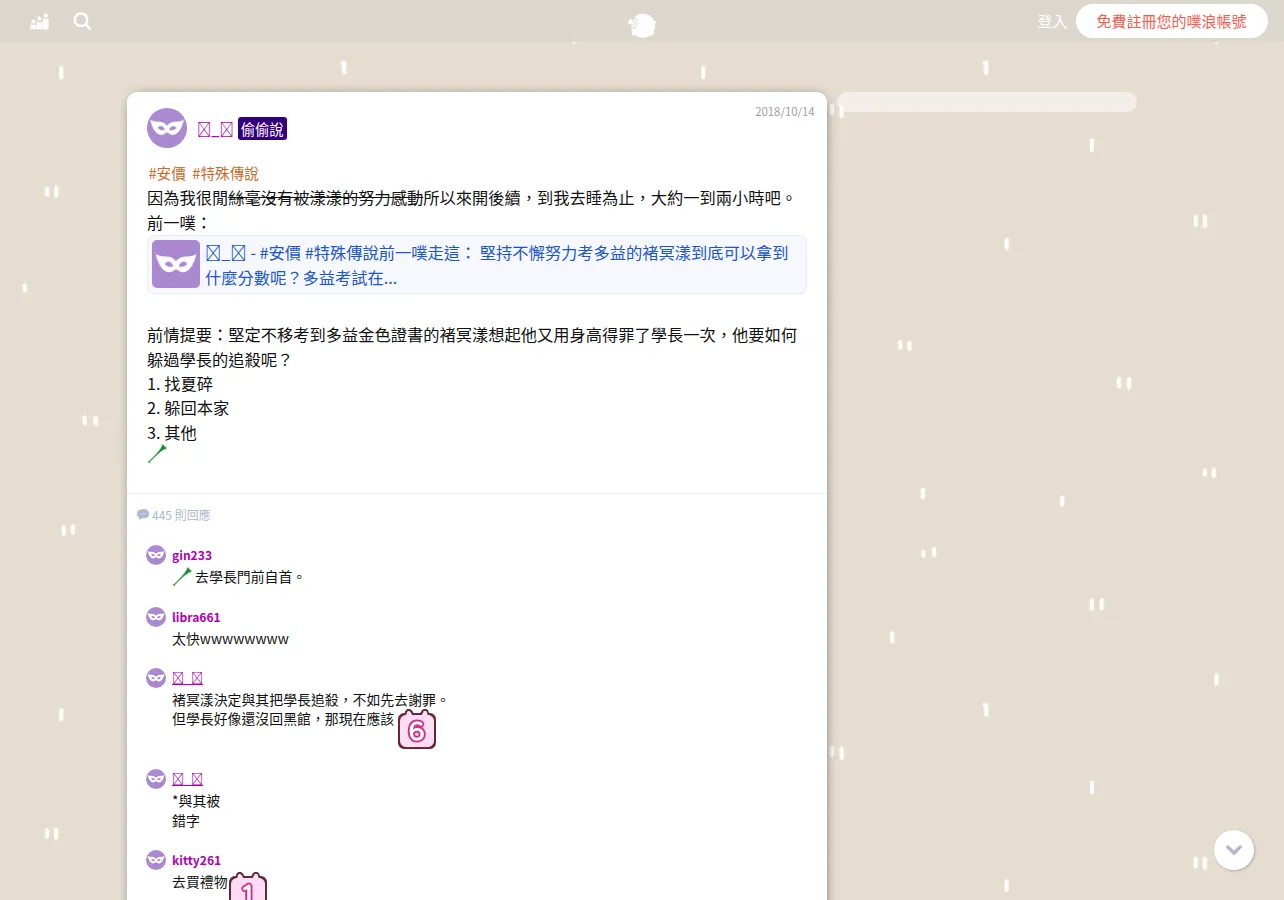This screenshot has height=900, width=1284.
Task: Go to Plurk home logo
Action: (642, 25)
